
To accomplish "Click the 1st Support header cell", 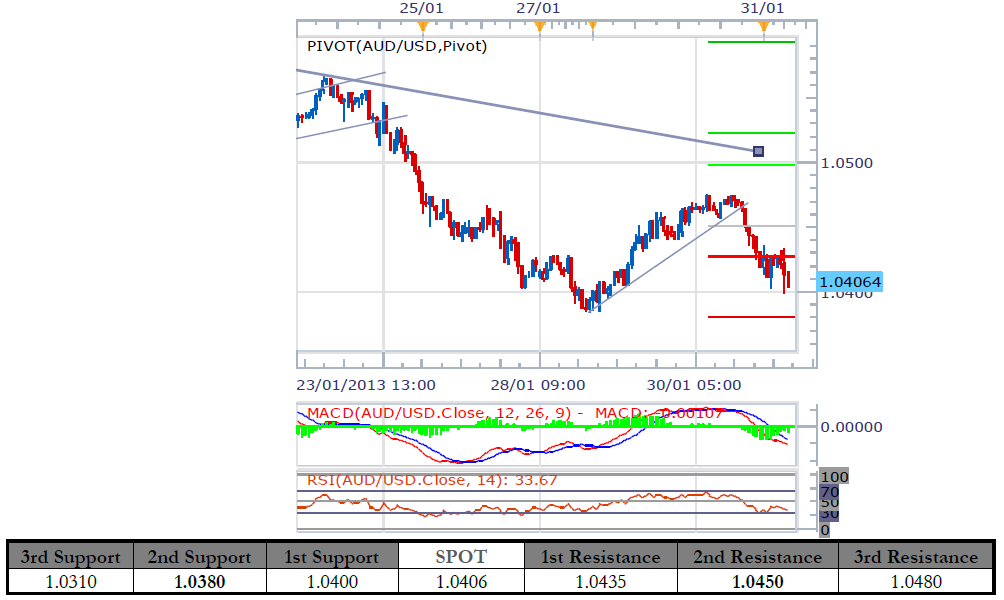I will 332,556.
